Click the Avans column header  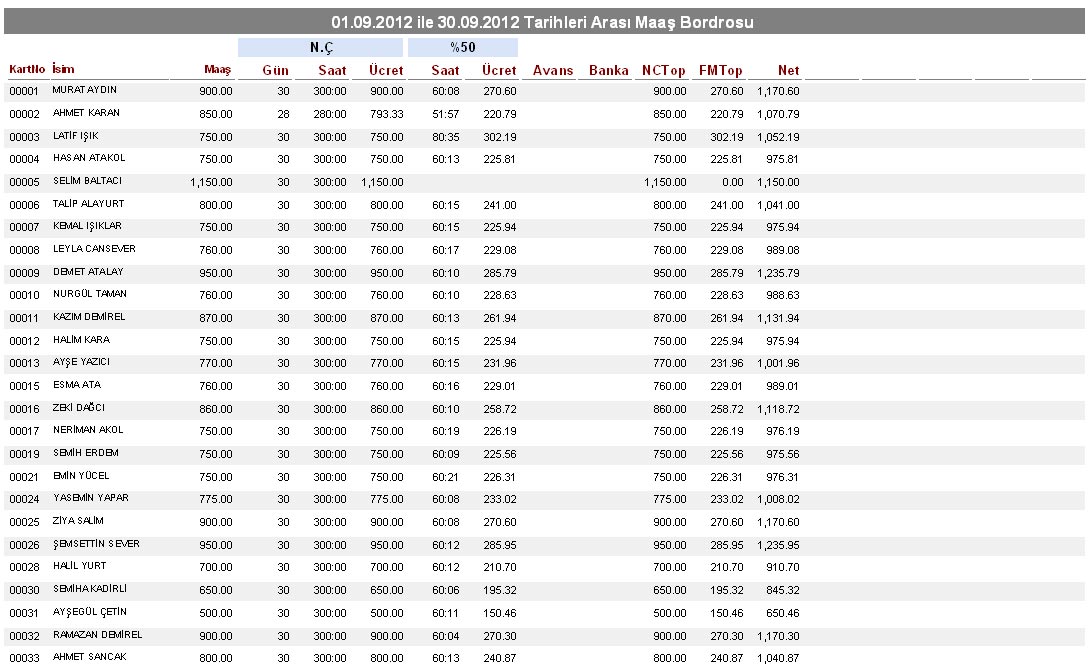pos(553,71)
